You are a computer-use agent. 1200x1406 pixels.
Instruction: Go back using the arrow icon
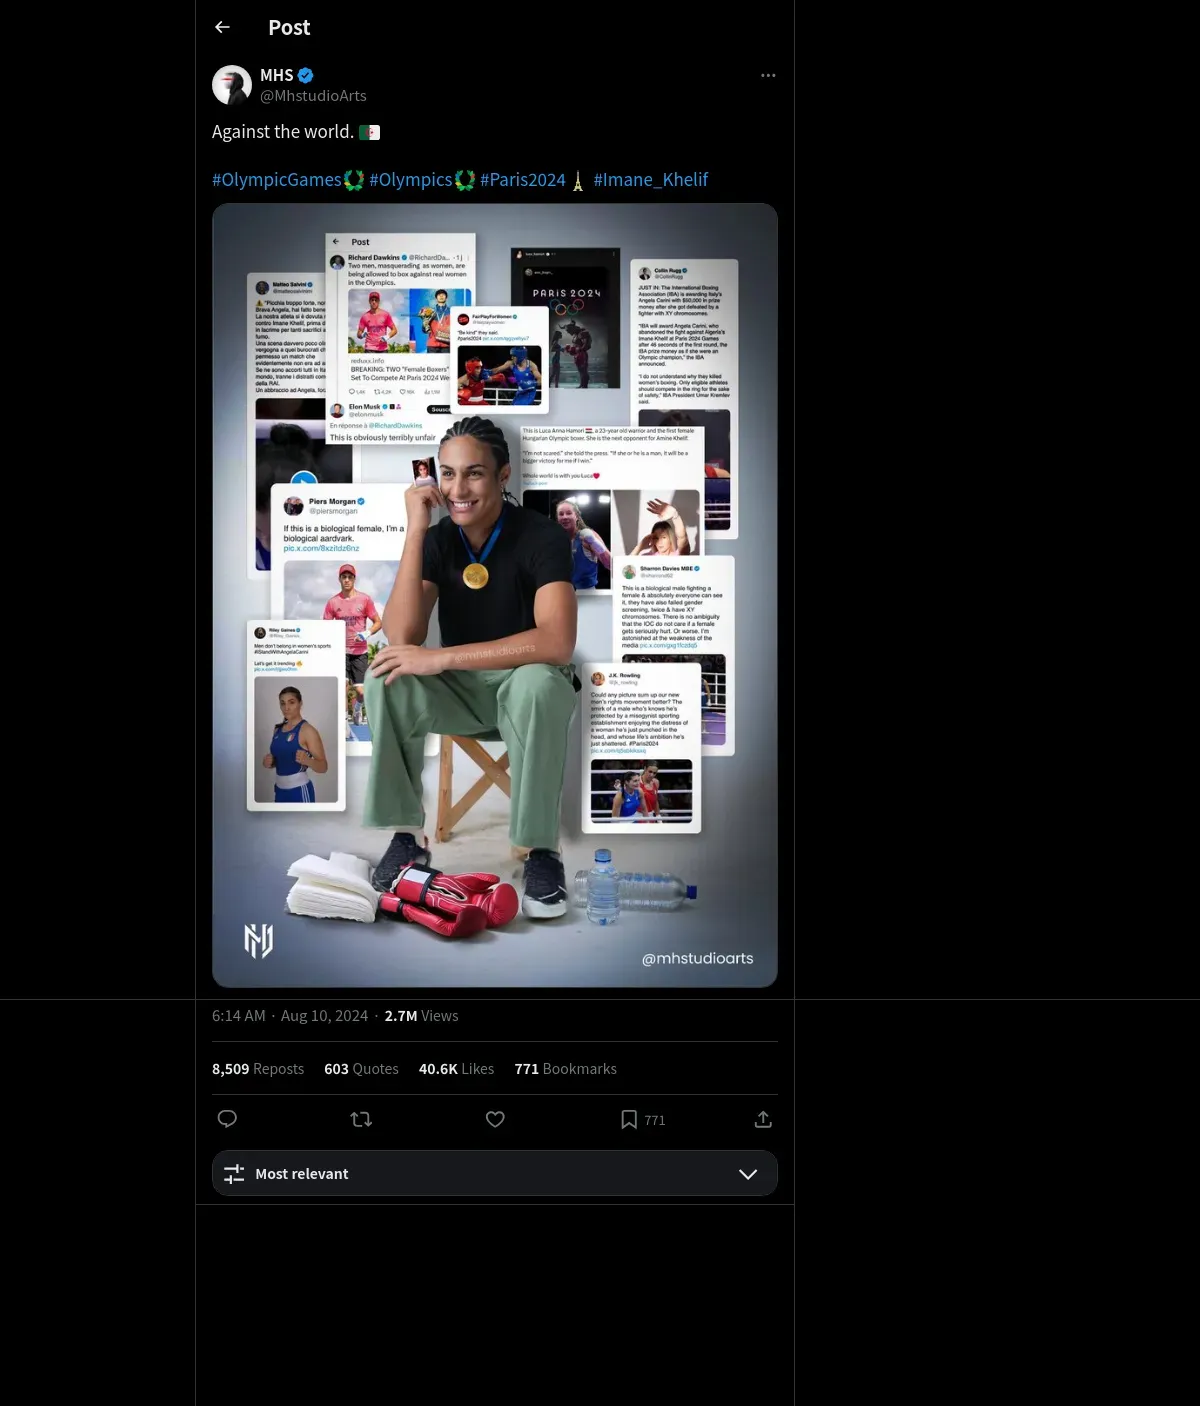[x=222, y=27]
